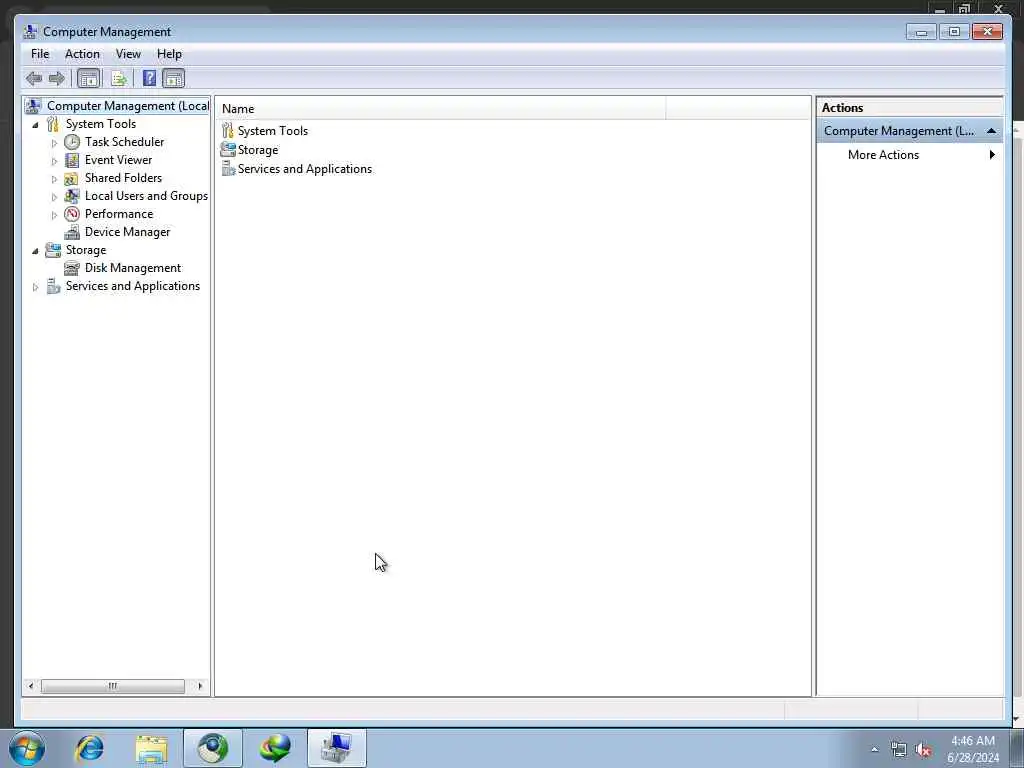Select Services and Applications tree label
This screenshot has height=768, width=1024.
pyautogui.click(x=133, y=286)
